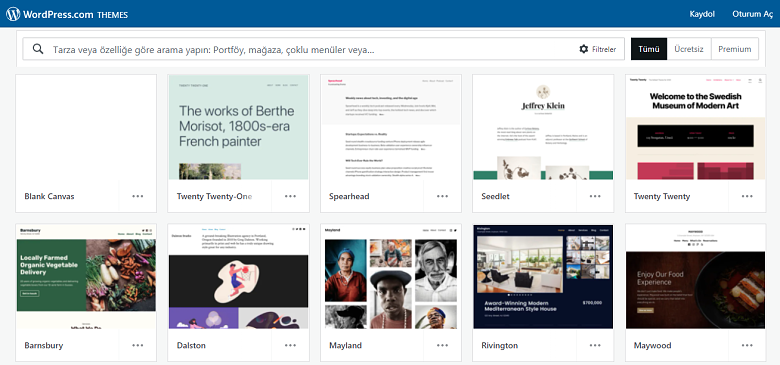Open Twenty Twenty theme thumbnail

[695, 127]
